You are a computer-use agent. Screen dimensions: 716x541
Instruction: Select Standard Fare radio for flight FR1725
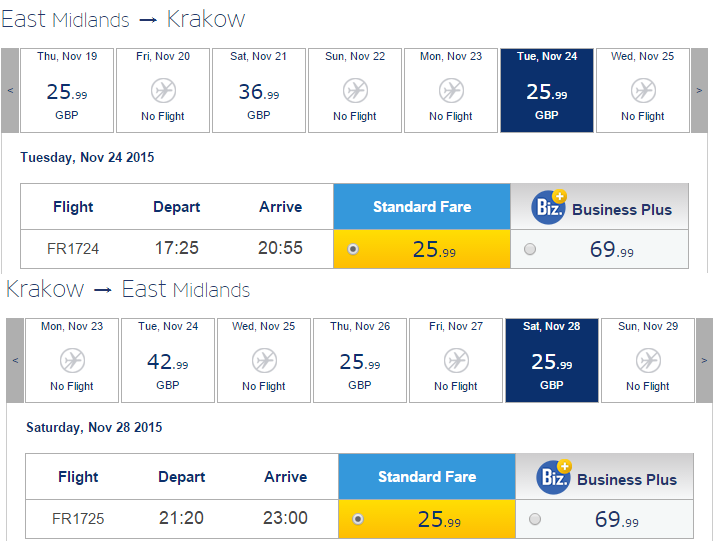click(x=358, y=519)
